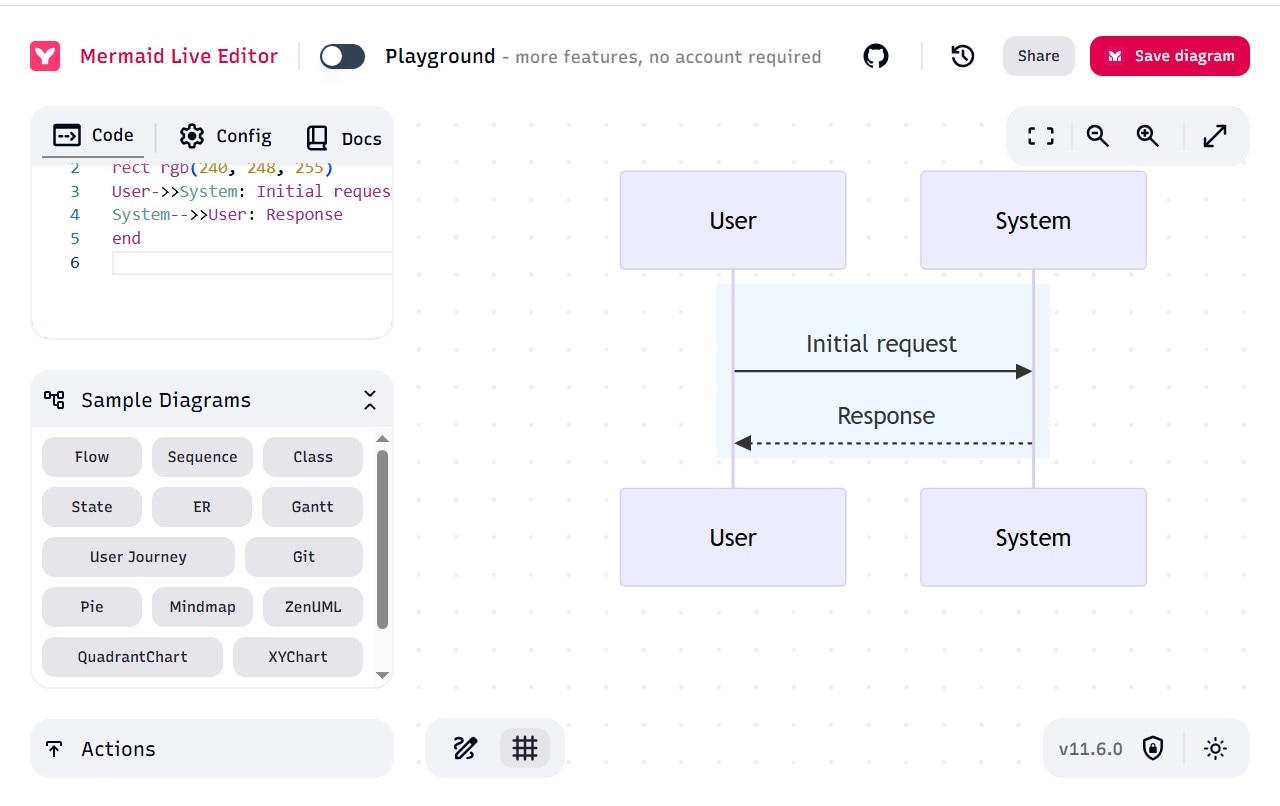1280x806 pixels.
Task: Load the State sample diagram
Action: point(92,507)
